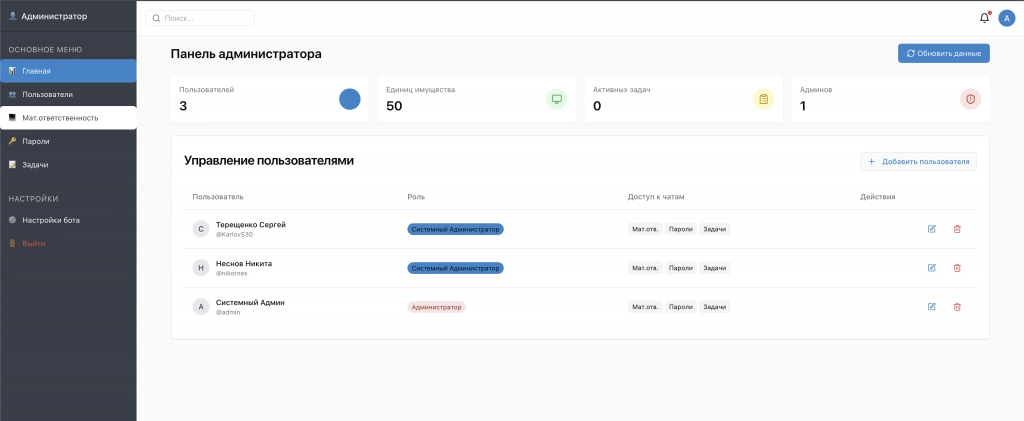
Task: Edit user Системный Админ with pencil icon
Action: coord(932,307)
